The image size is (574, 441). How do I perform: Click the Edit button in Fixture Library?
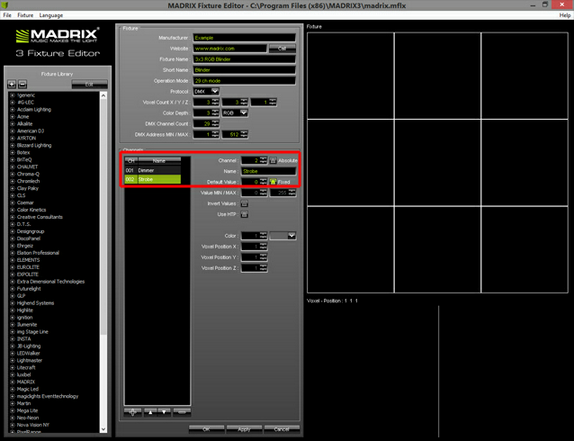click(x=89, y=85)
